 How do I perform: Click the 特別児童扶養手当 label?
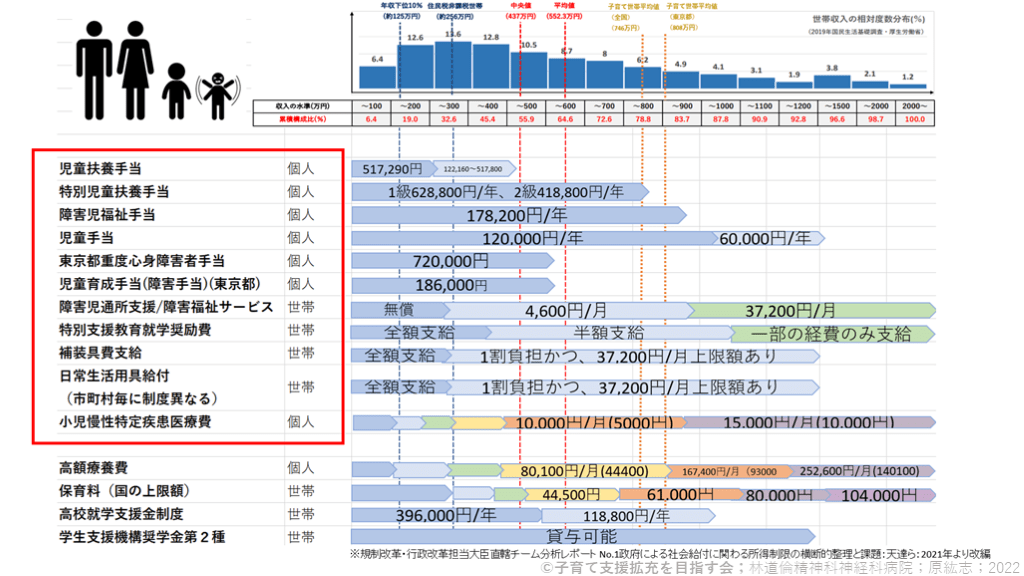(113, 191)
